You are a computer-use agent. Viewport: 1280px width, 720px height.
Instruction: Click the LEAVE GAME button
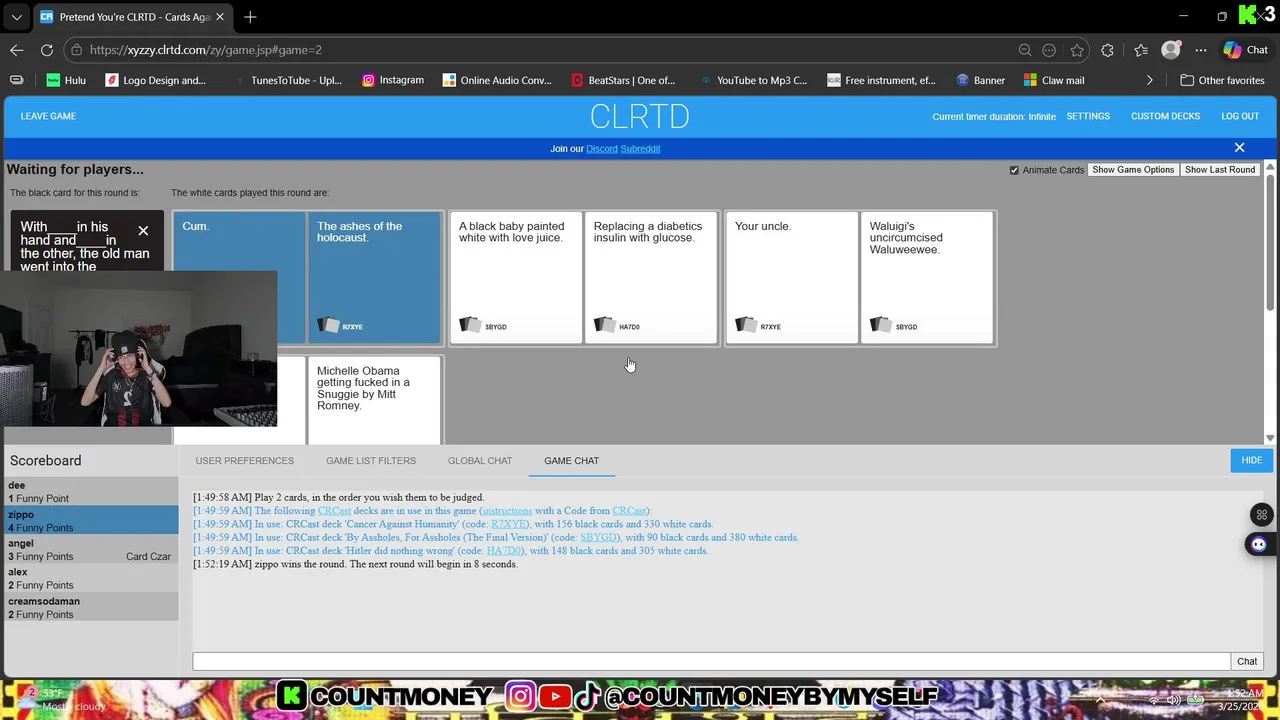click(x=48, y=116)
